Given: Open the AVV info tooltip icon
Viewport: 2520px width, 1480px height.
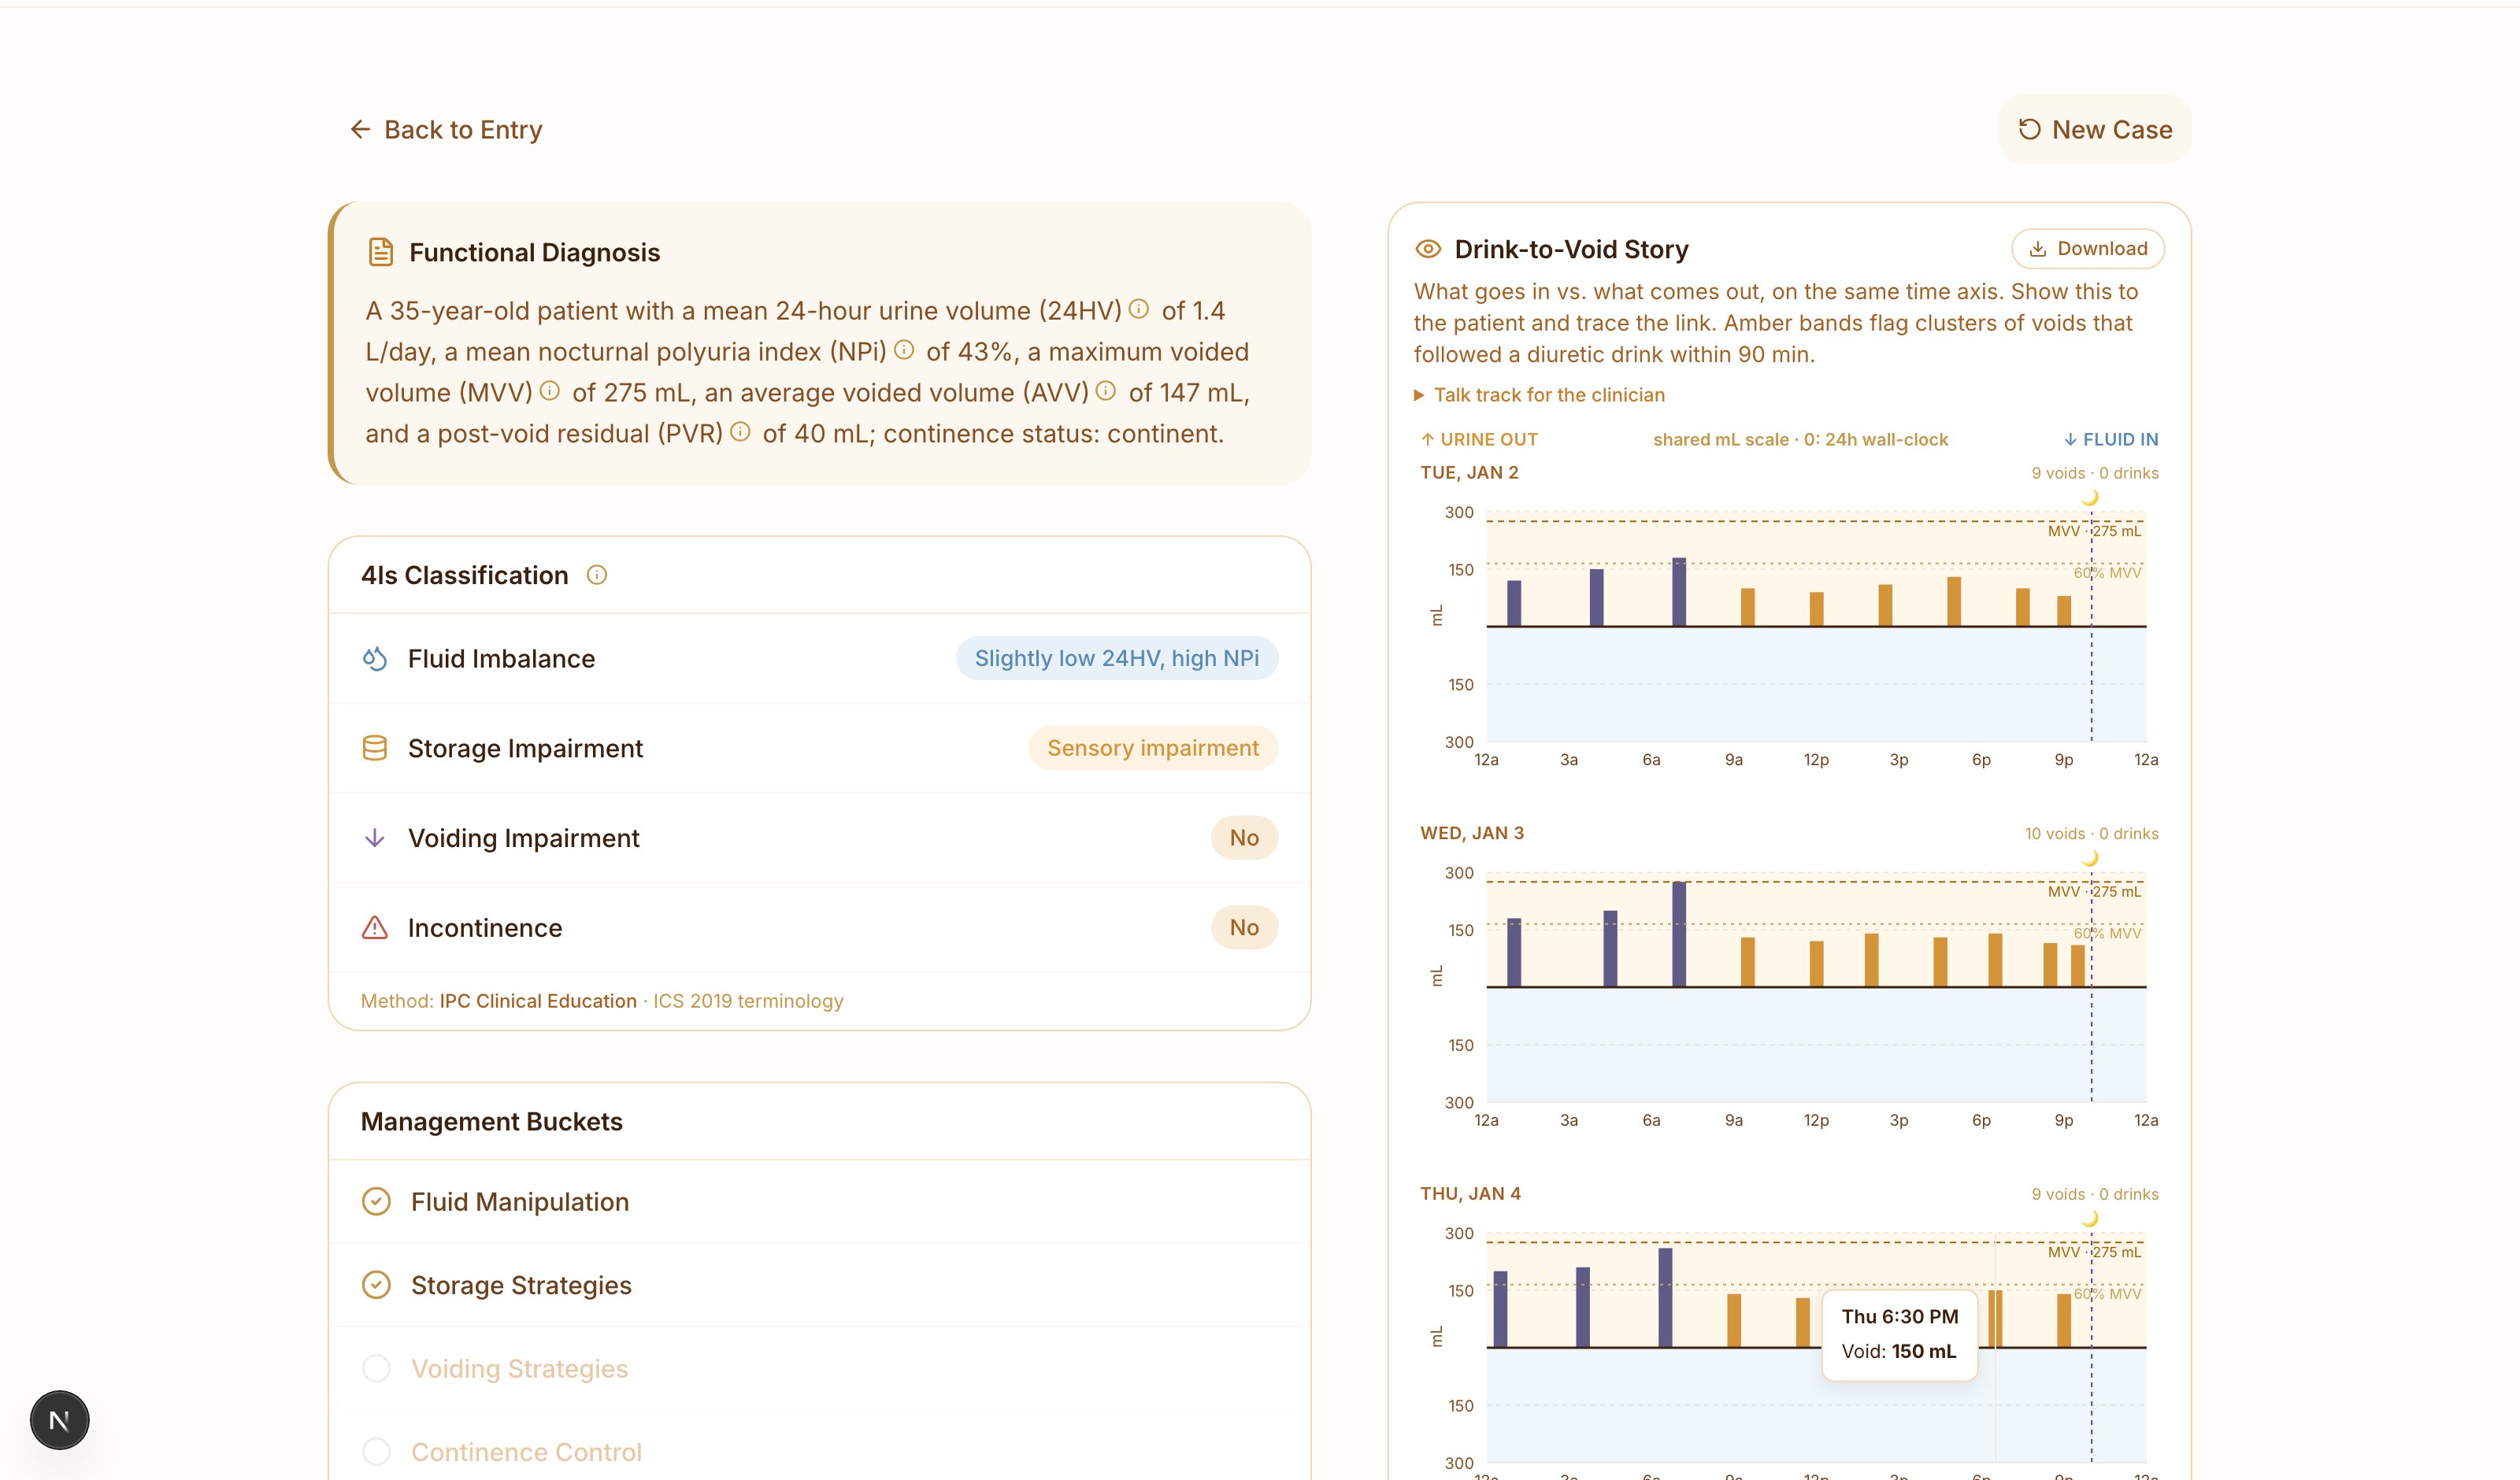Looking at the screenshot, I should point(1106,391).
